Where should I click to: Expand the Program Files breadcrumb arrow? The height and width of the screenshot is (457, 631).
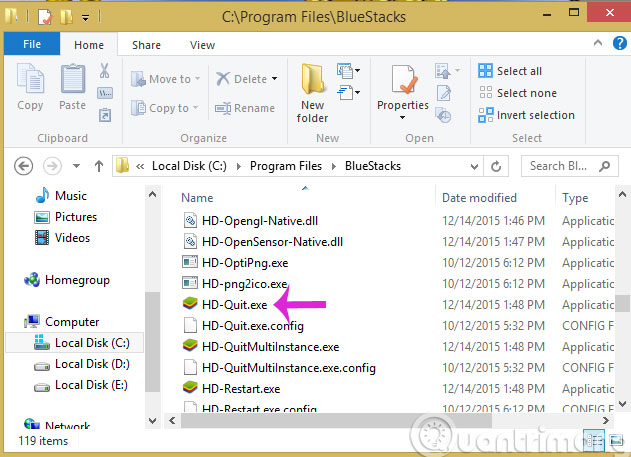(334, 166)
